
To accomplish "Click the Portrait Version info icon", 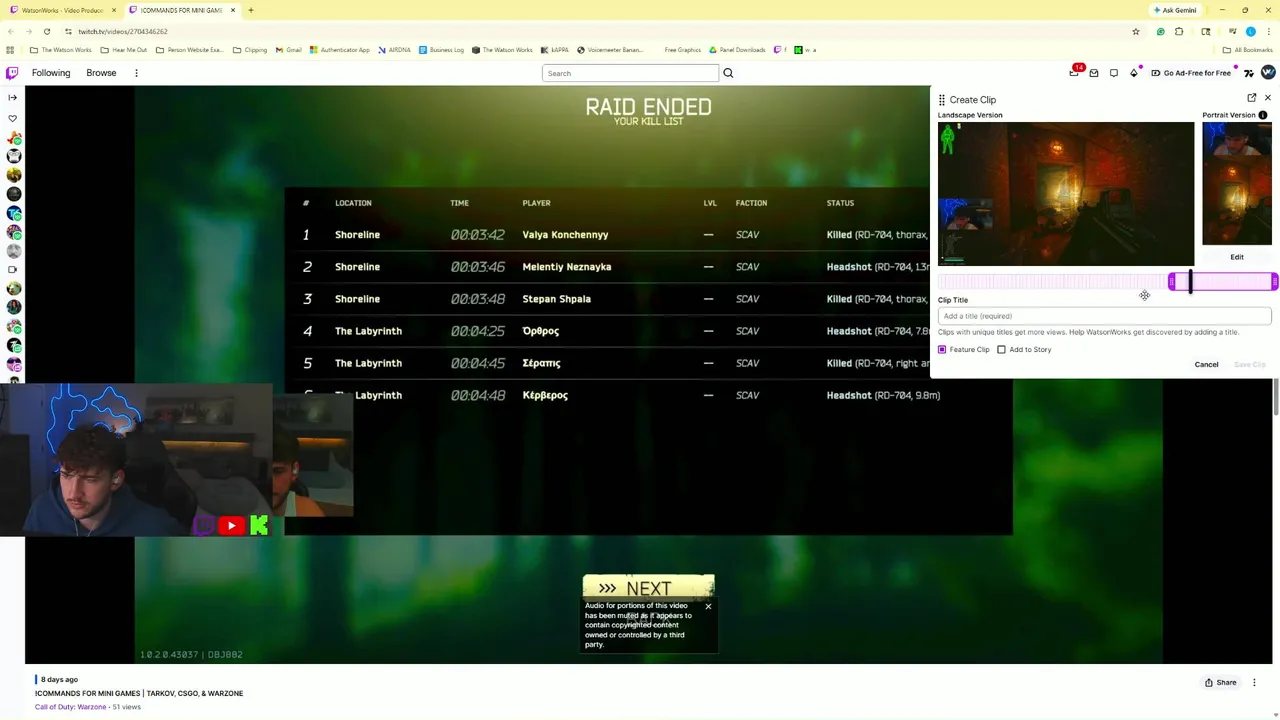I will [x=1263, y=115].
